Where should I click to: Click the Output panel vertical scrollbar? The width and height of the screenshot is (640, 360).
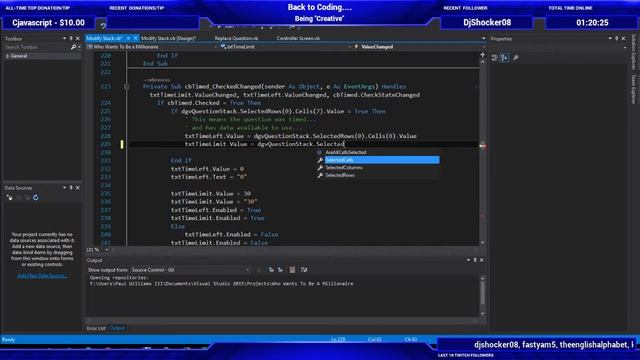coord(483,296)
